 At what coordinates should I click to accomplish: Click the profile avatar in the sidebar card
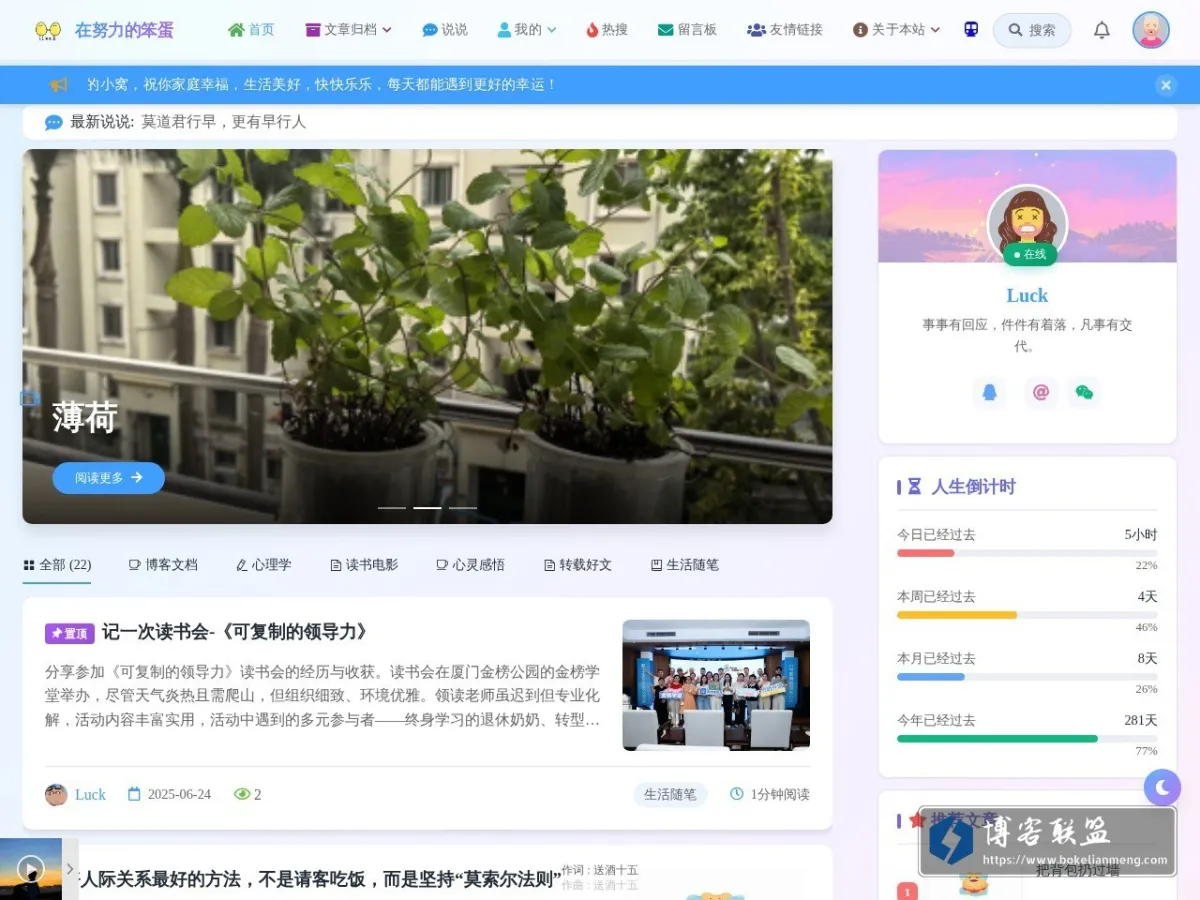point(1027,222)
